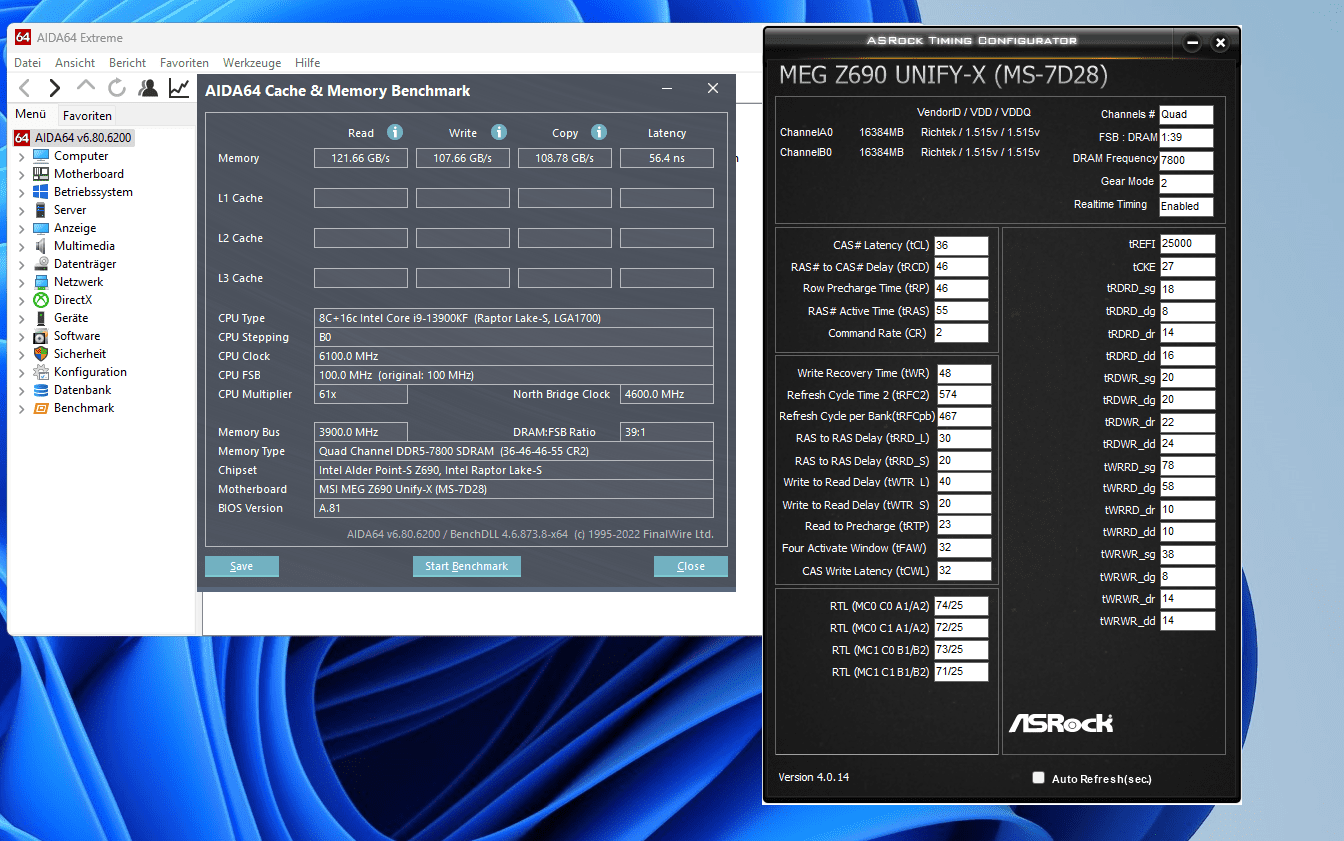Switch to the Menü sidebar tab
Image resolution: width=1344 pixels, height=841 pixels.
tap(31, 114)
